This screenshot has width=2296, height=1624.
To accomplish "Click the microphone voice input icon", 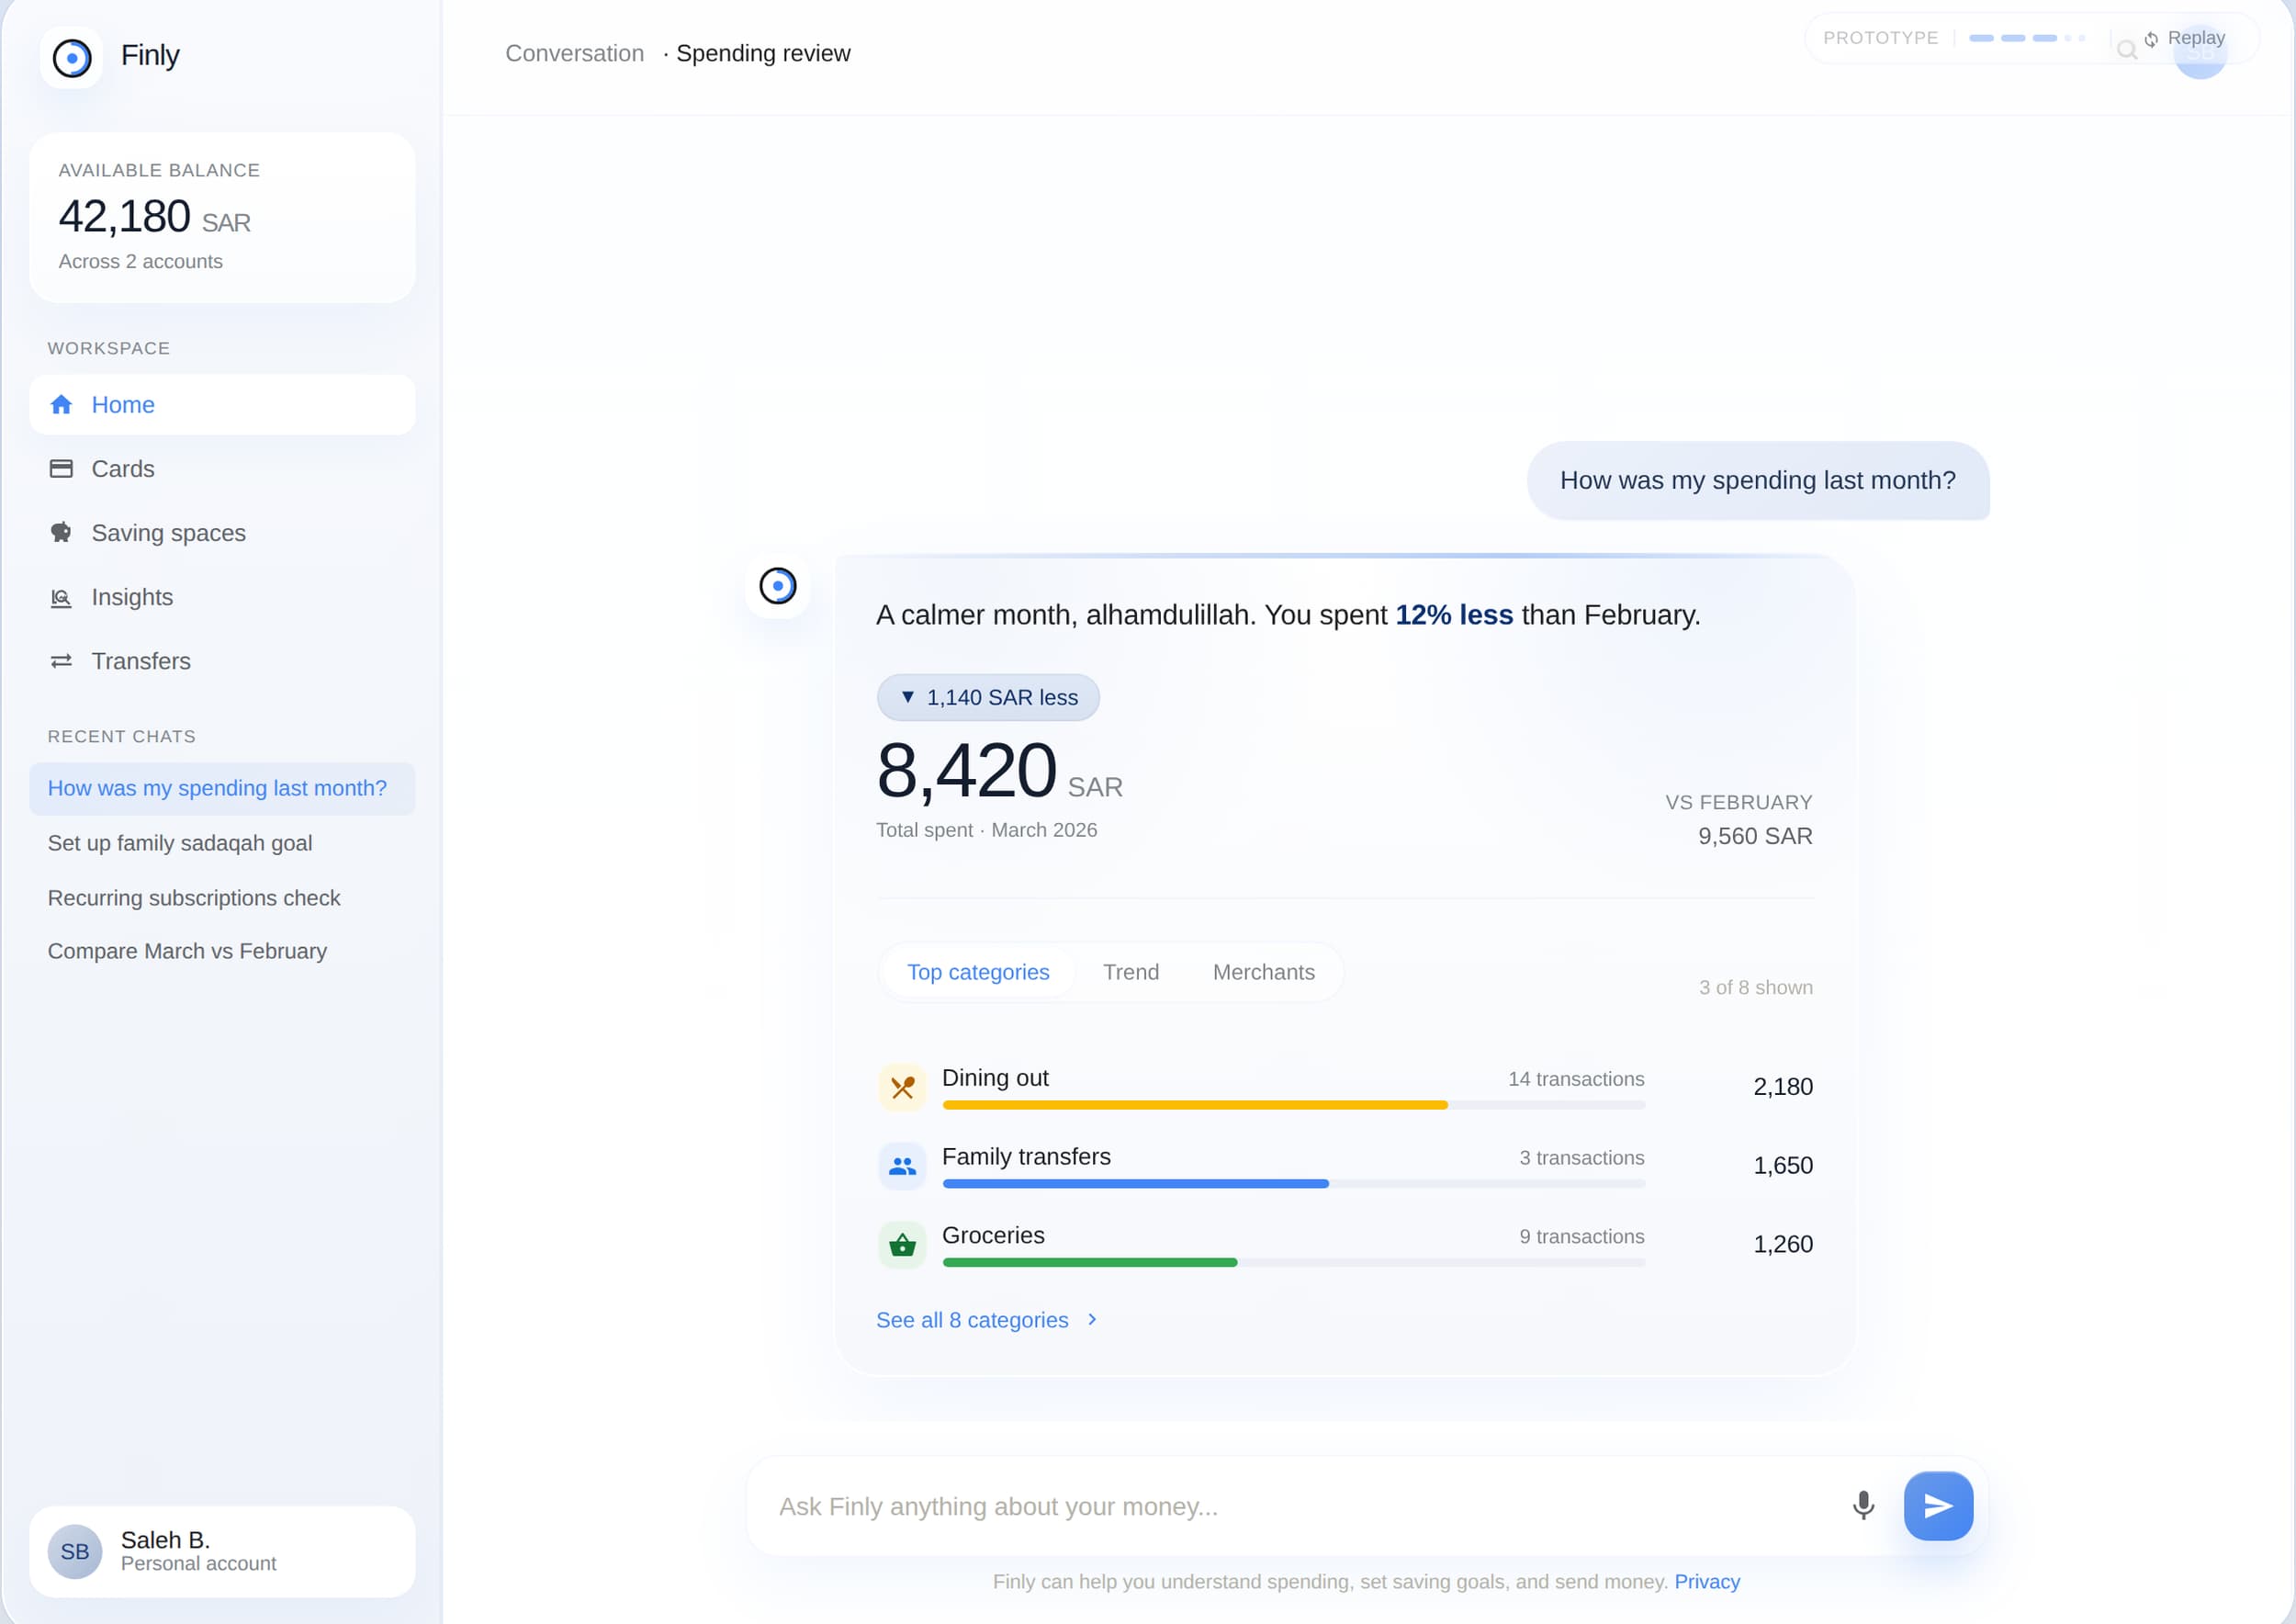I will 1863,1505.
